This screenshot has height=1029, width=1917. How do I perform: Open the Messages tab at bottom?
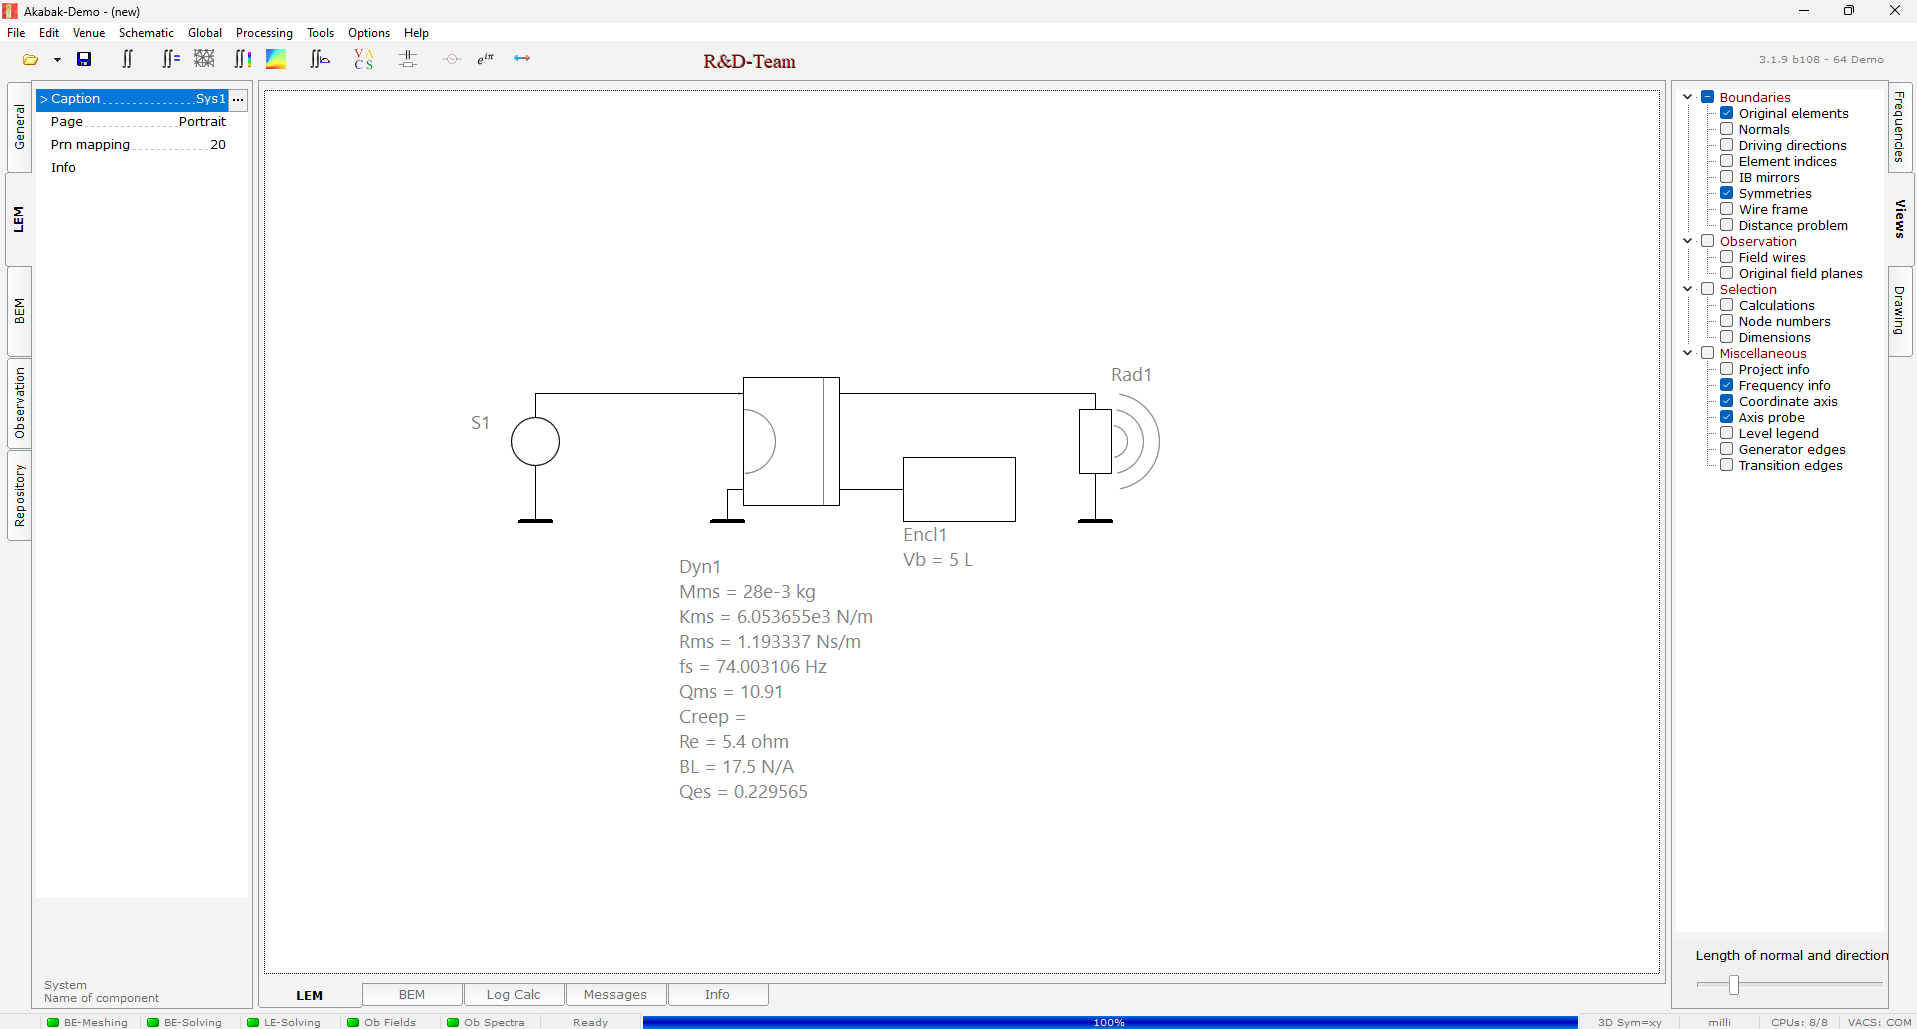tap(615, 994)
